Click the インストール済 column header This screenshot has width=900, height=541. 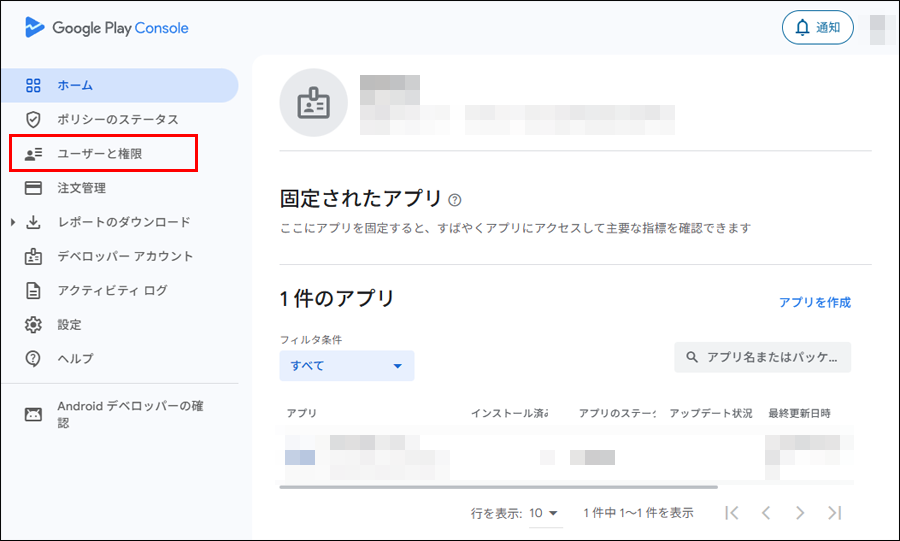[510, 413]
